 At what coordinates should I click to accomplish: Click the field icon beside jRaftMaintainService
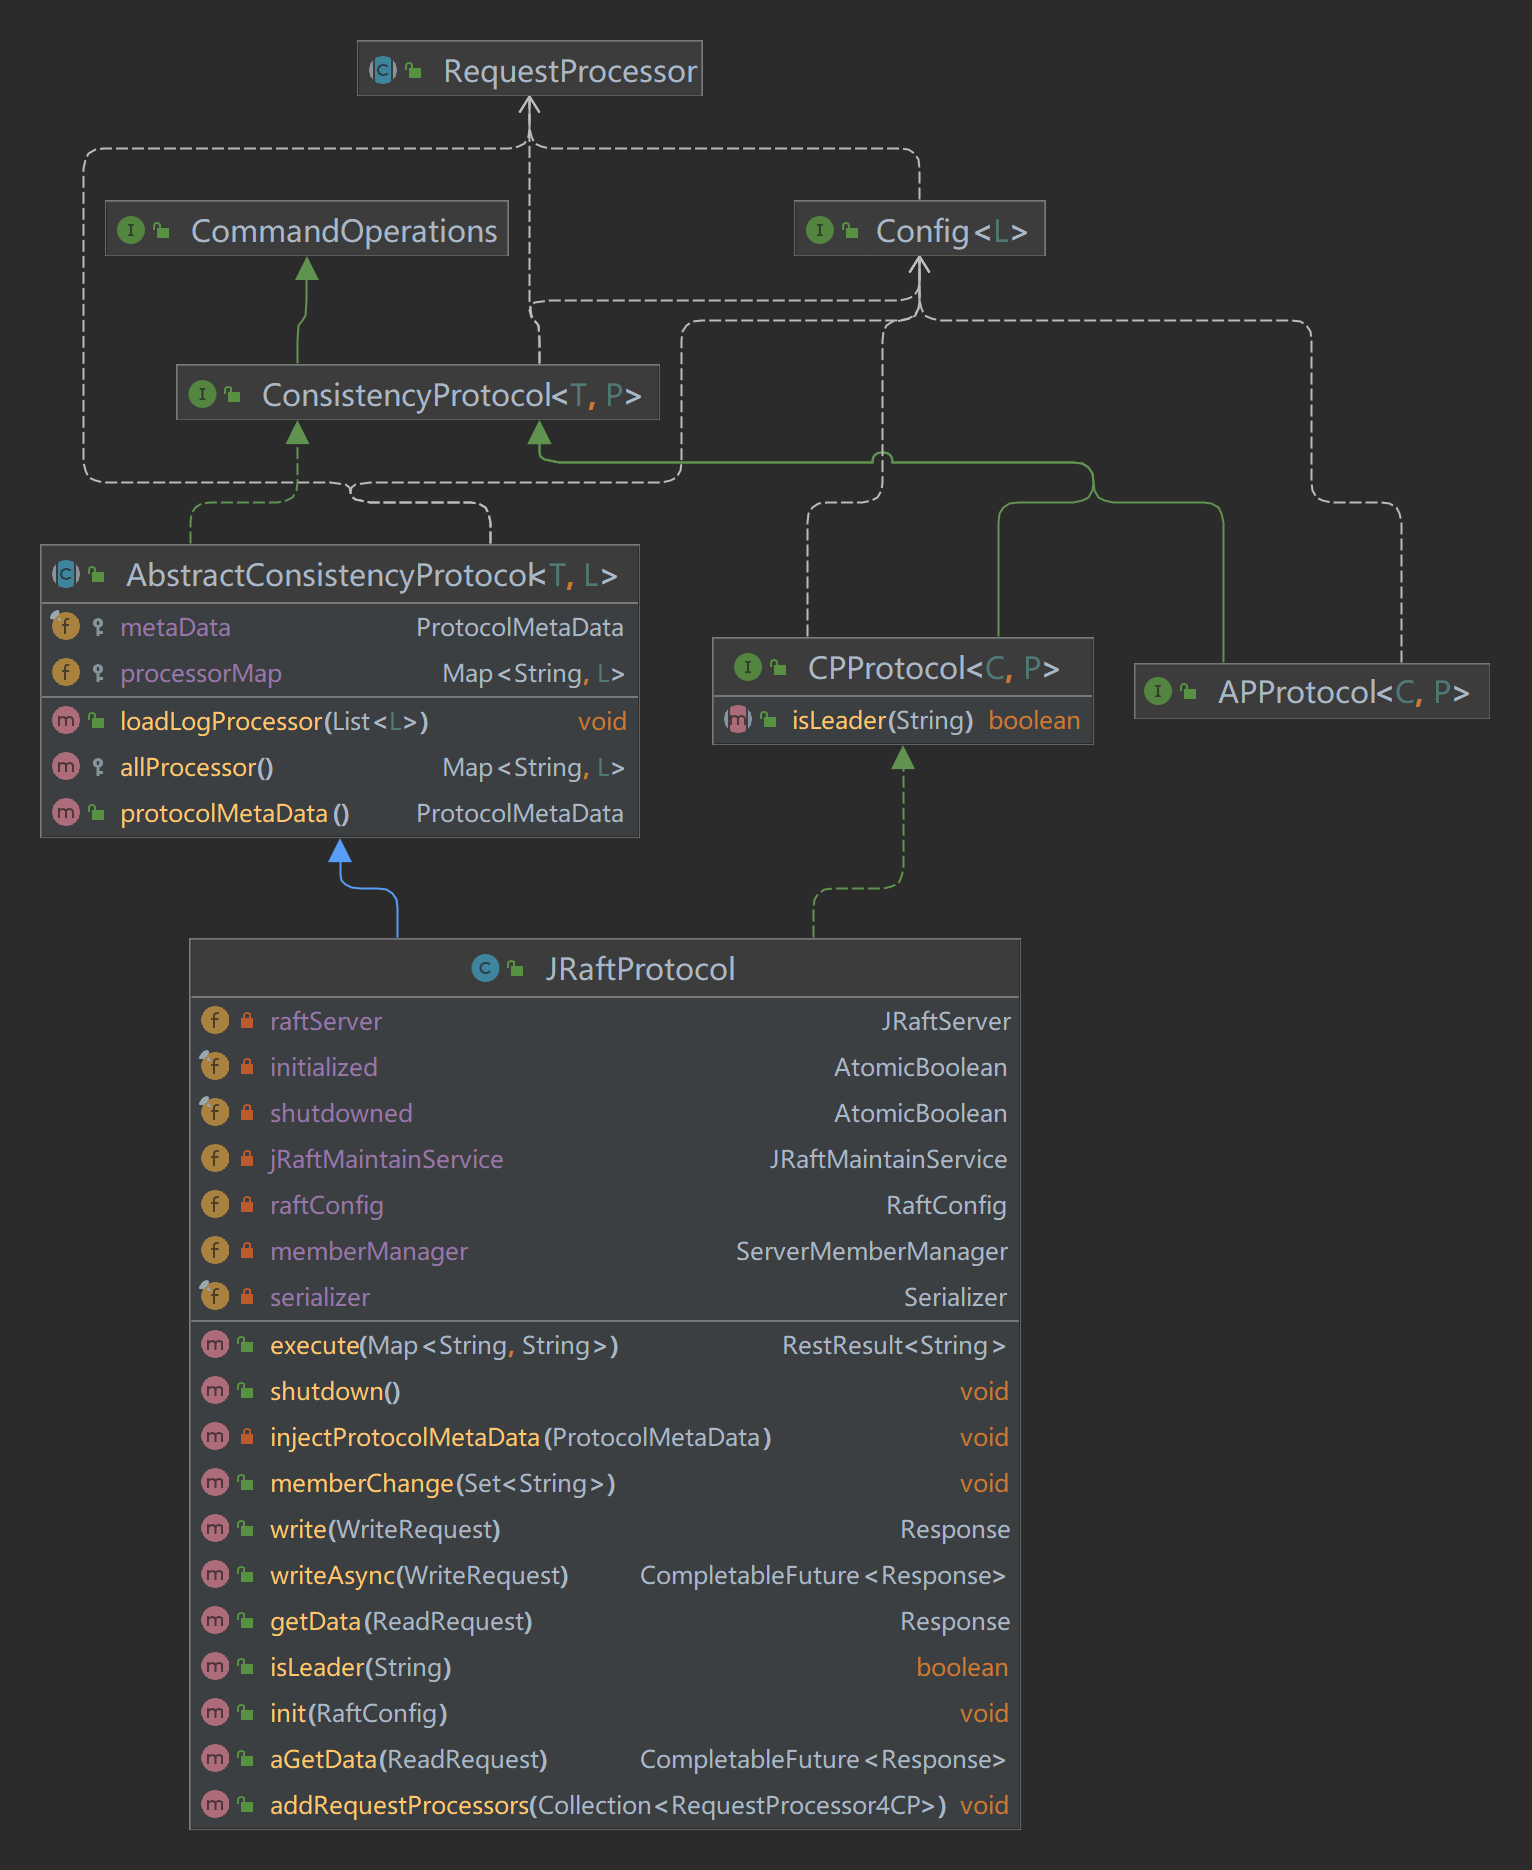(x=215, y=1158)
